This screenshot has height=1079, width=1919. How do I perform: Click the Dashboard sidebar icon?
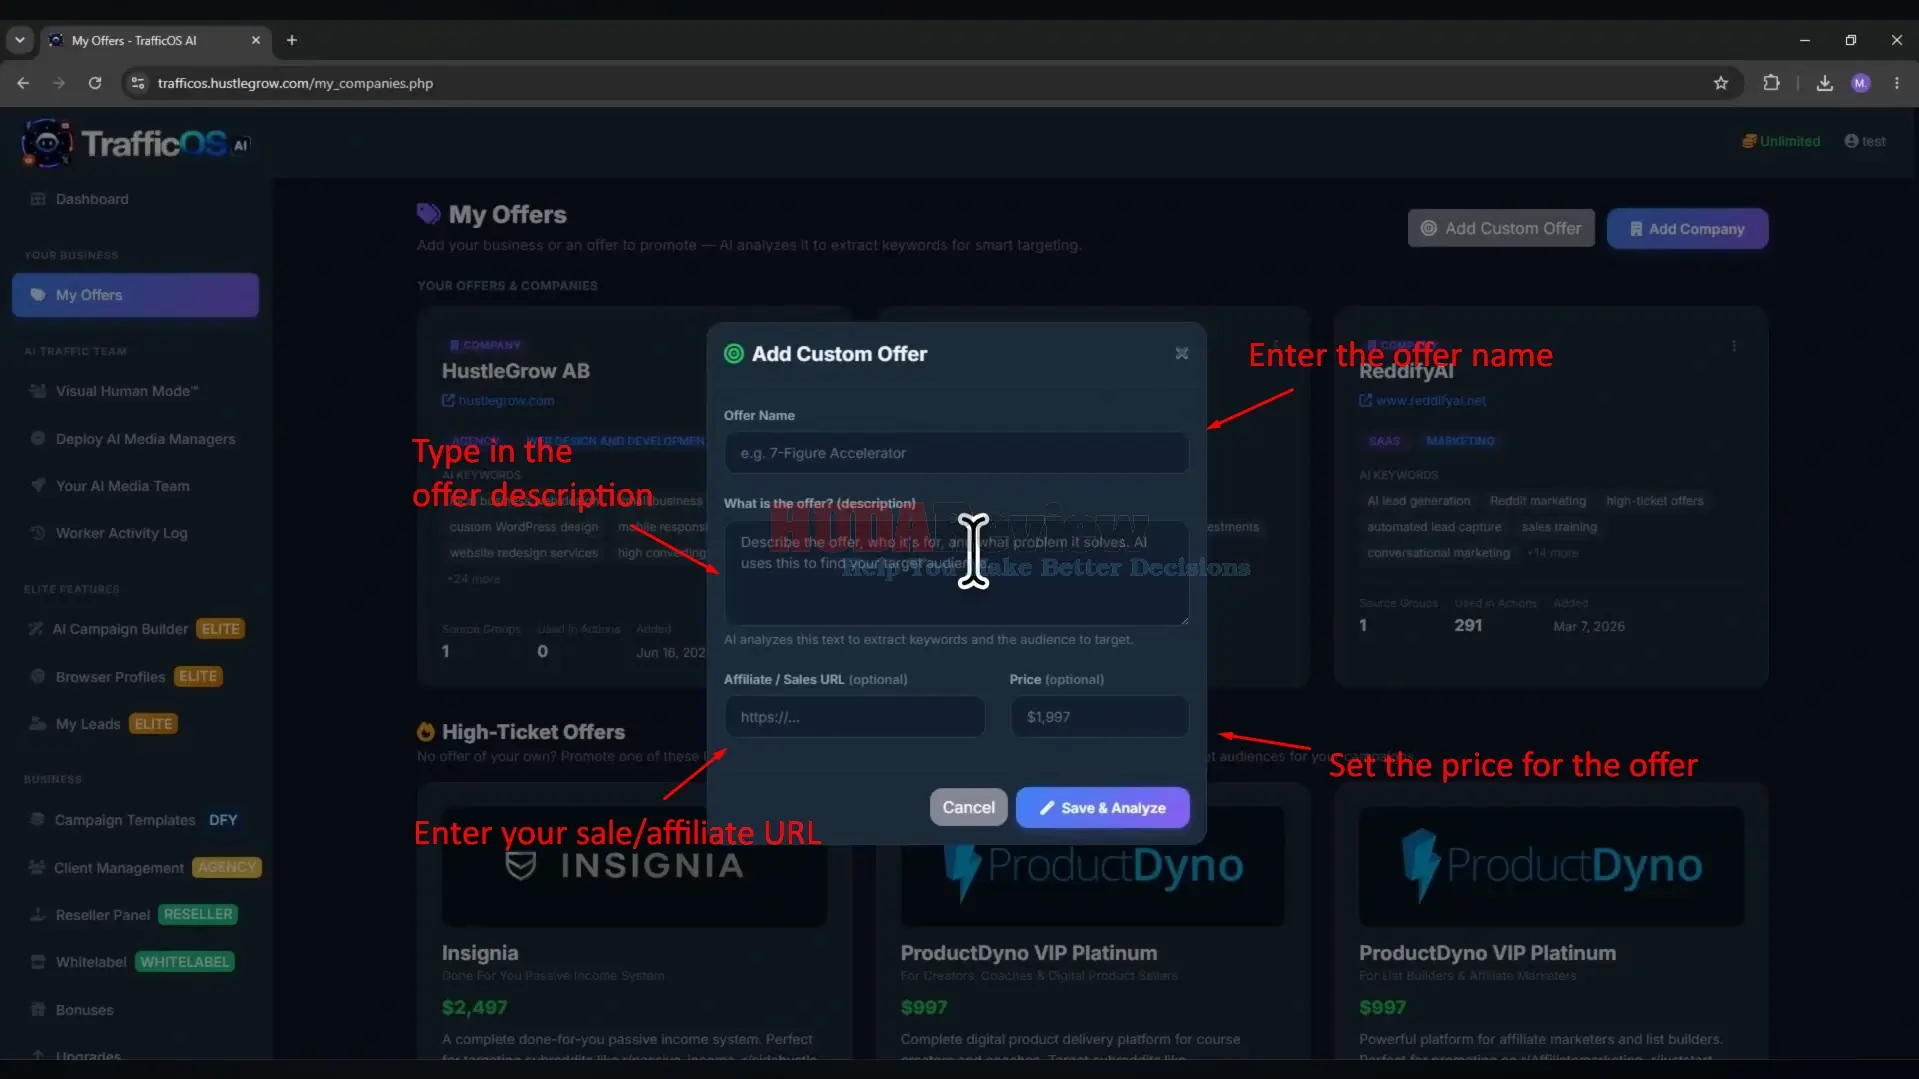(x=38, y=199)
